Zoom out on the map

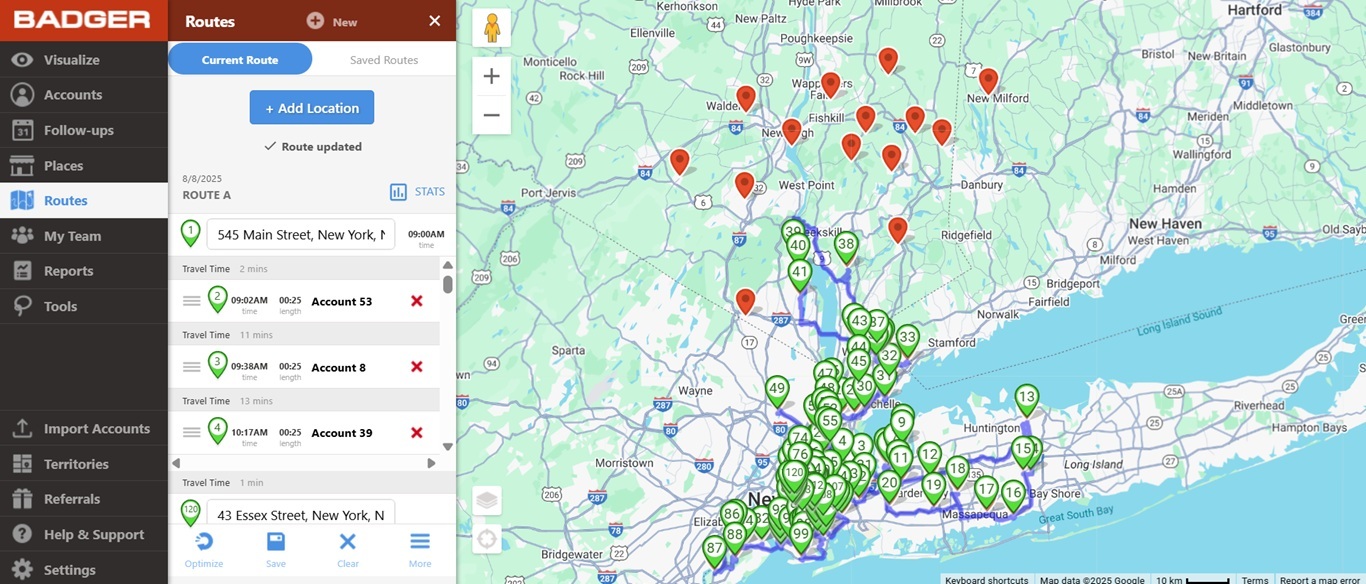point(491,116)
